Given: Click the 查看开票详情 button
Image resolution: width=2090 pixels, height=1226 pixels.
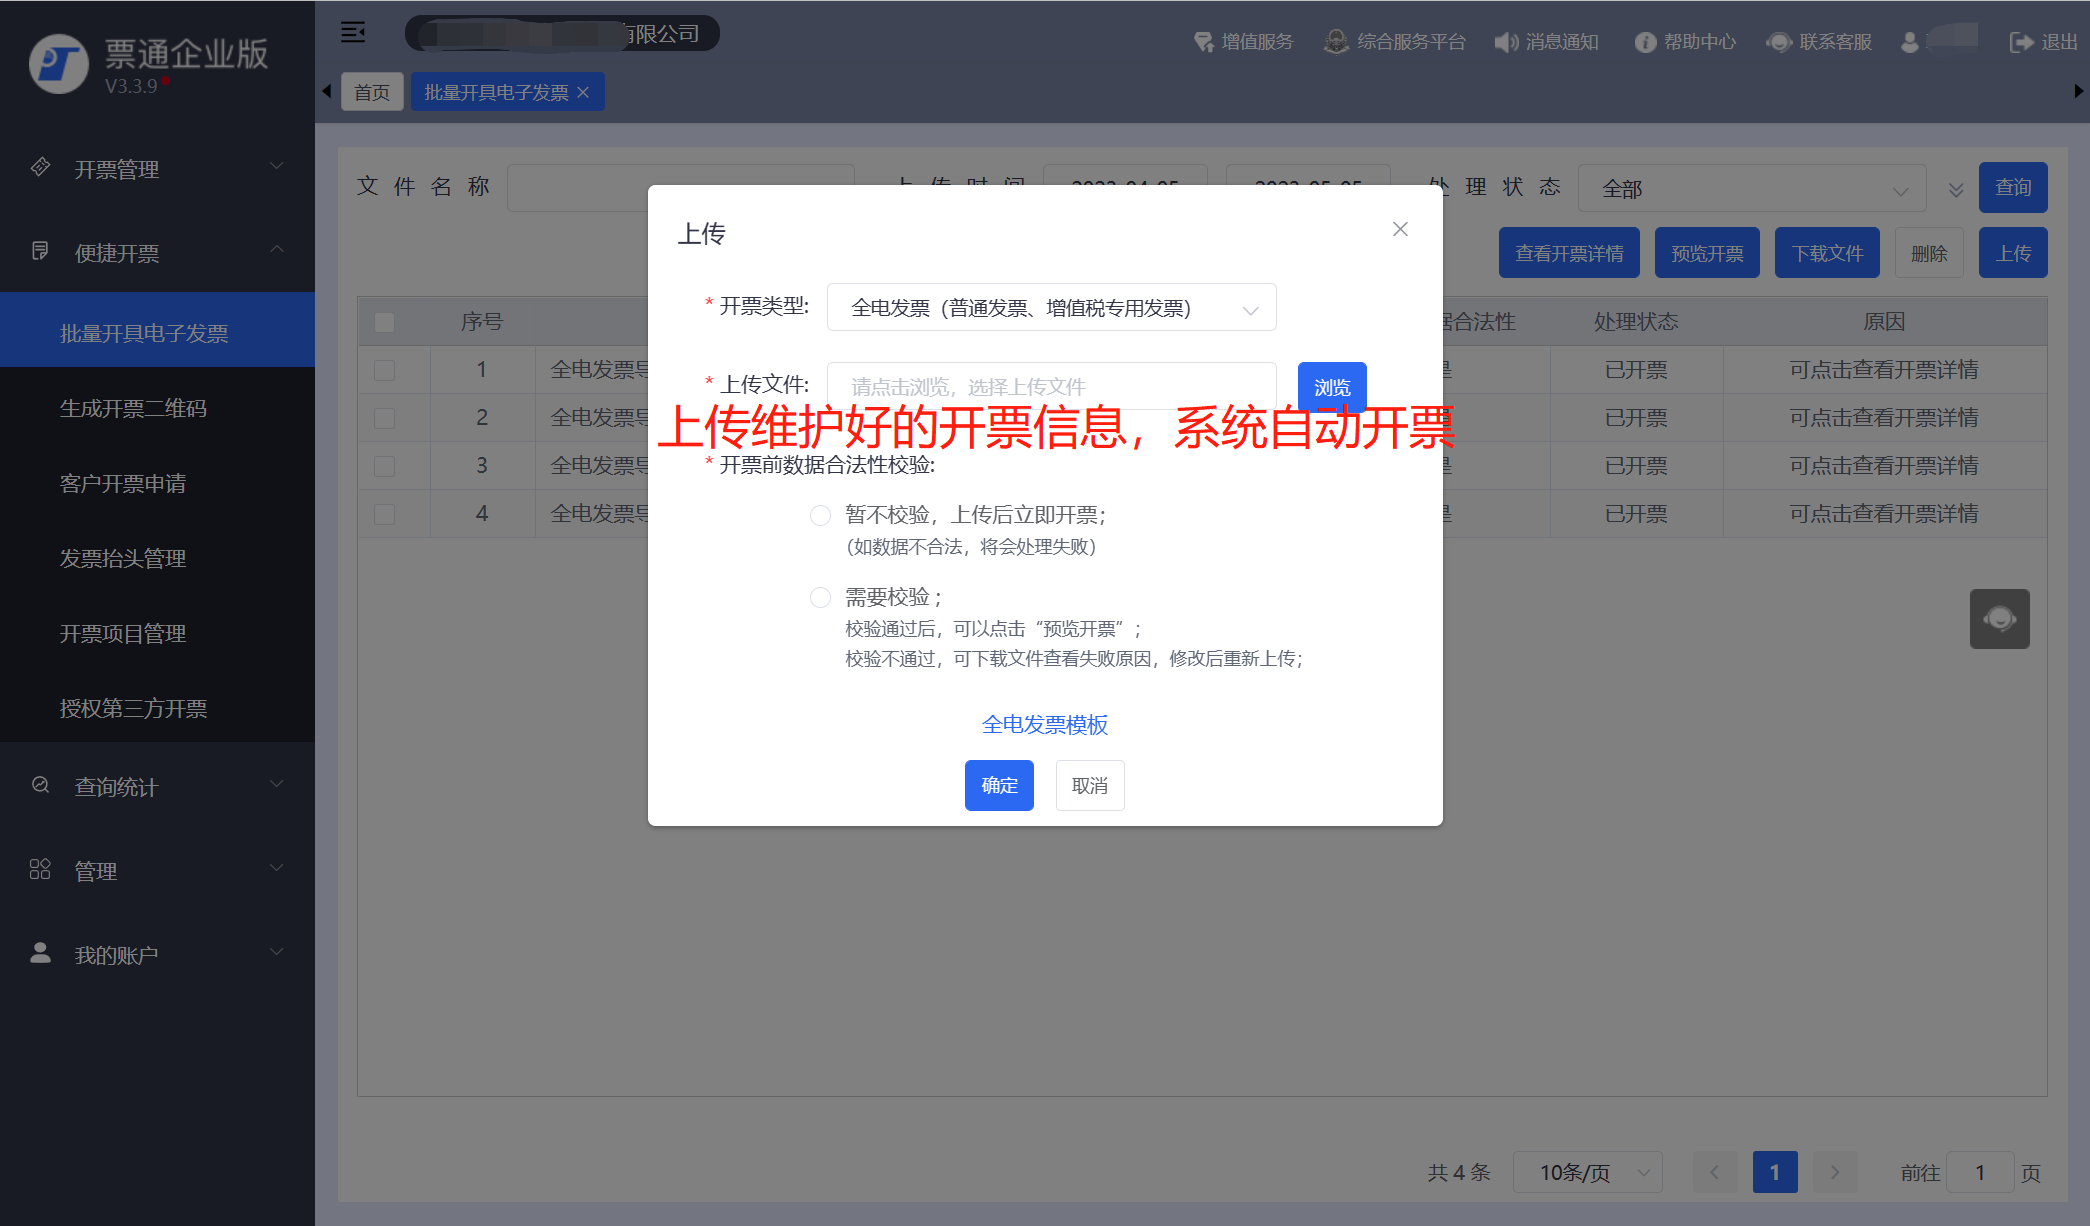Looking at the screenshot, I should [x=1569, y=253].
